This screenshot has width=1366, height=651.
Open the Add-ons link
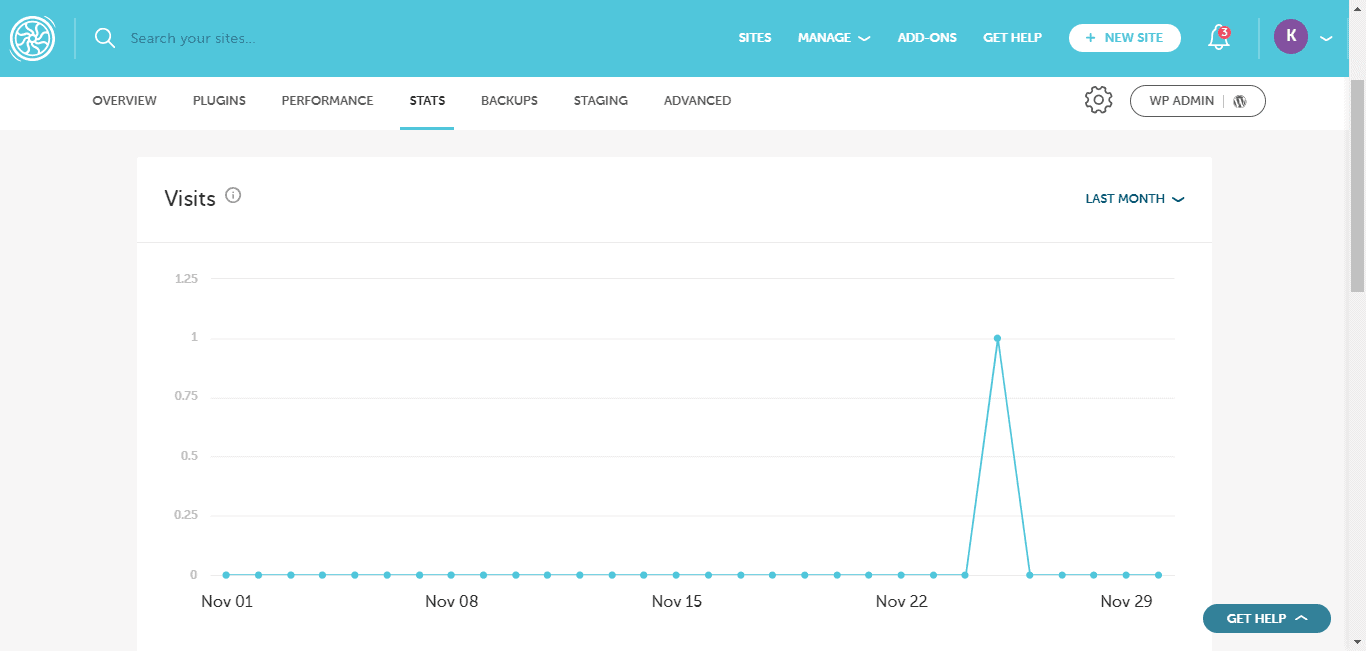tap(927, 38)
